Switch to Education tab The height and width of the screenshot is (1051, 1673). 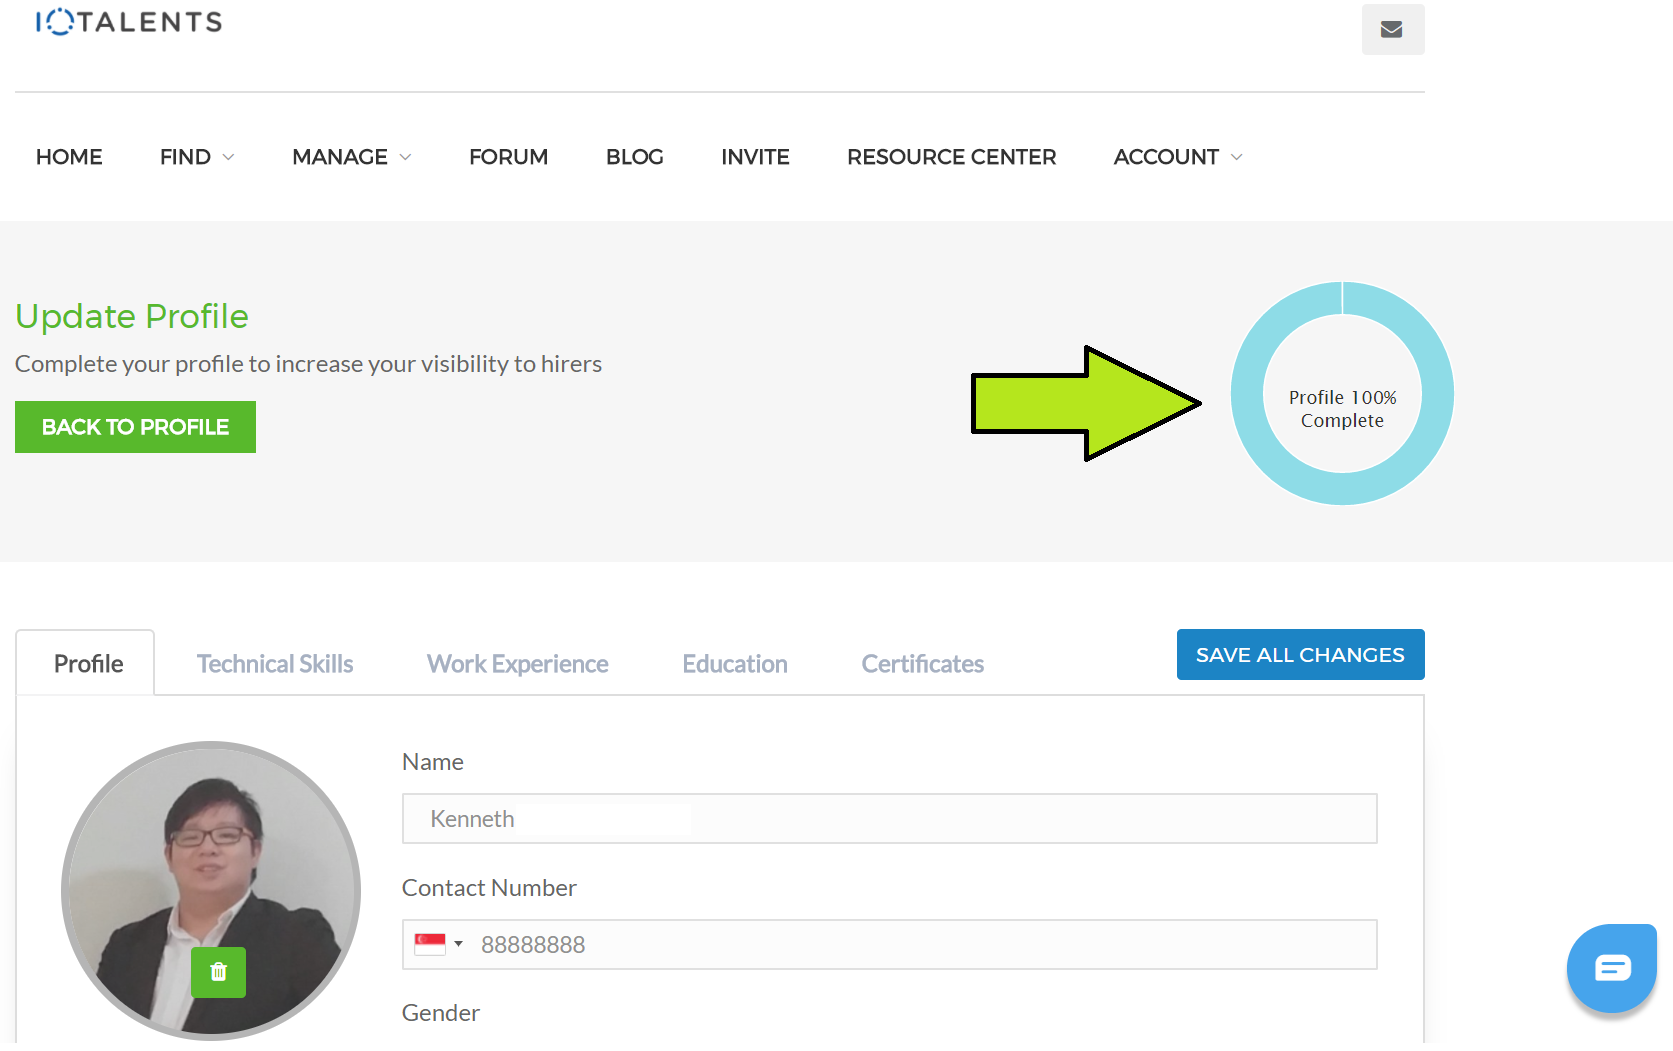point(735,664)
